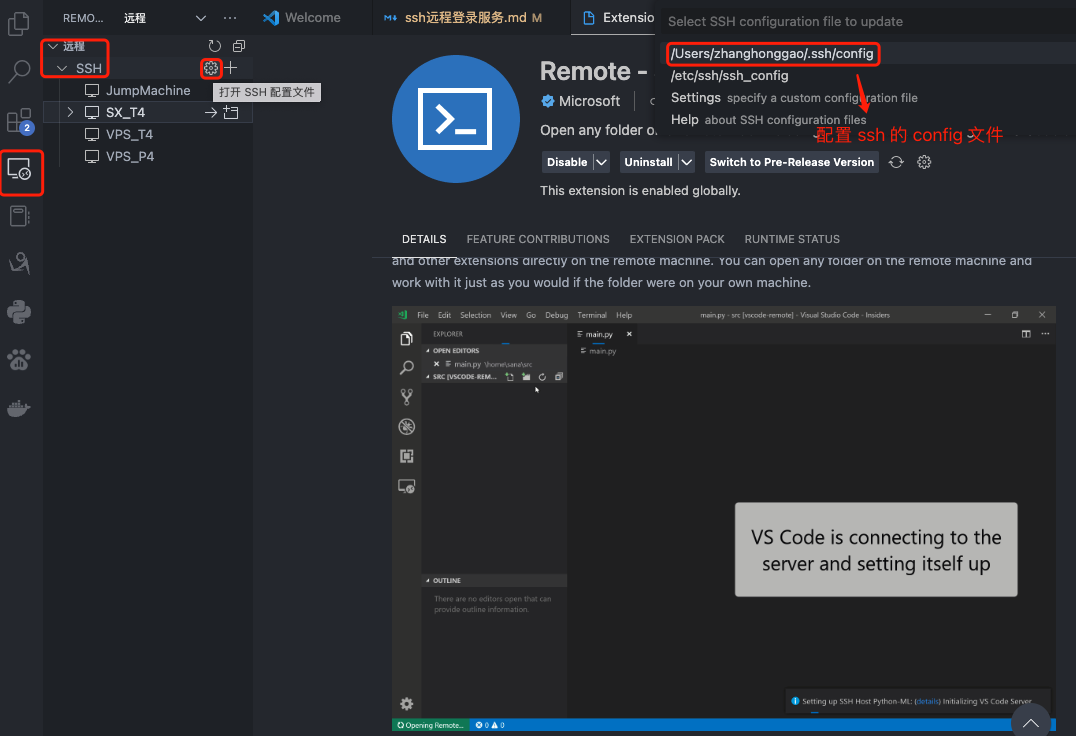Select the JumpMachine host entry
Image resolution: width=1076 pixels, height=736 pixels.
148,90
